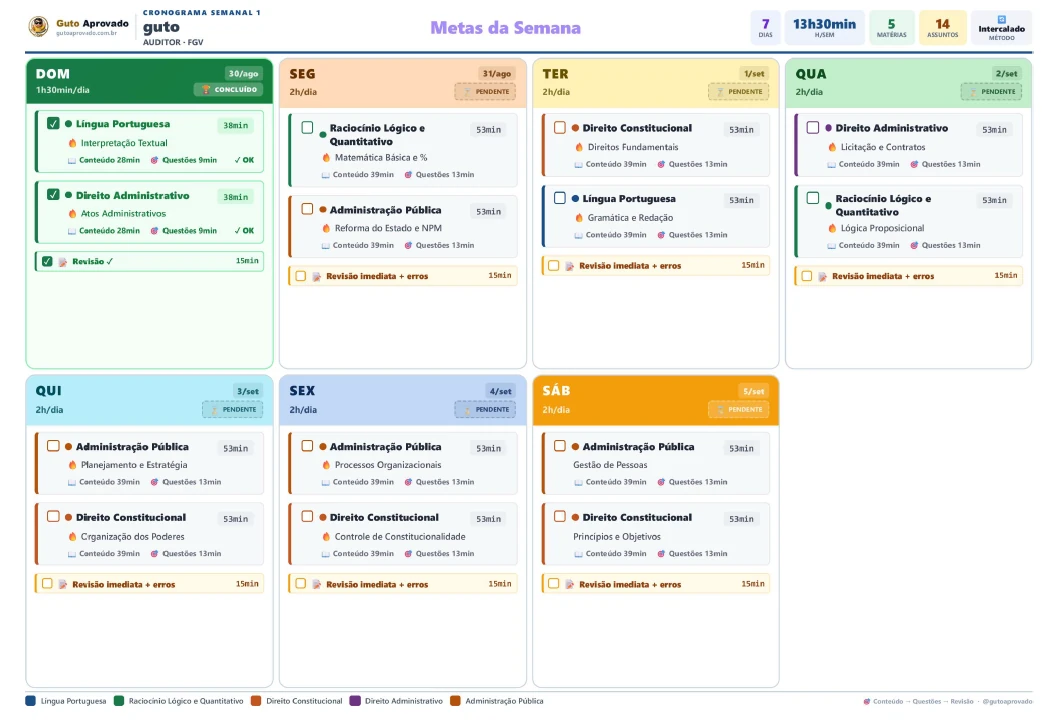Uncheck the DOM Língua Portuguesa checkbox
Image resolution: width=1055 pixels, height=725 pixels.
53,124
